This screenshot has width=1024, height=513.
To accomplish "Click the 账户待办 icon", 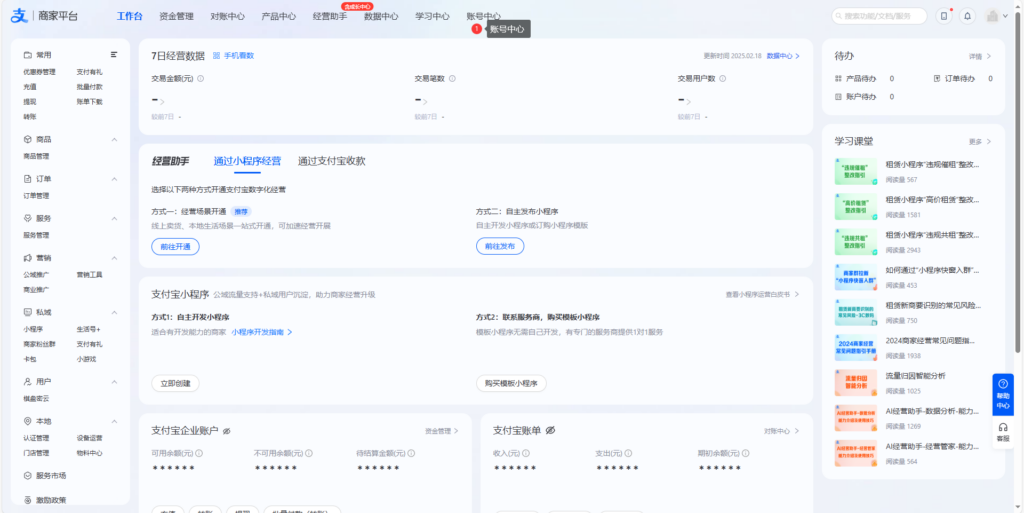I will click(x=839, y=97).
